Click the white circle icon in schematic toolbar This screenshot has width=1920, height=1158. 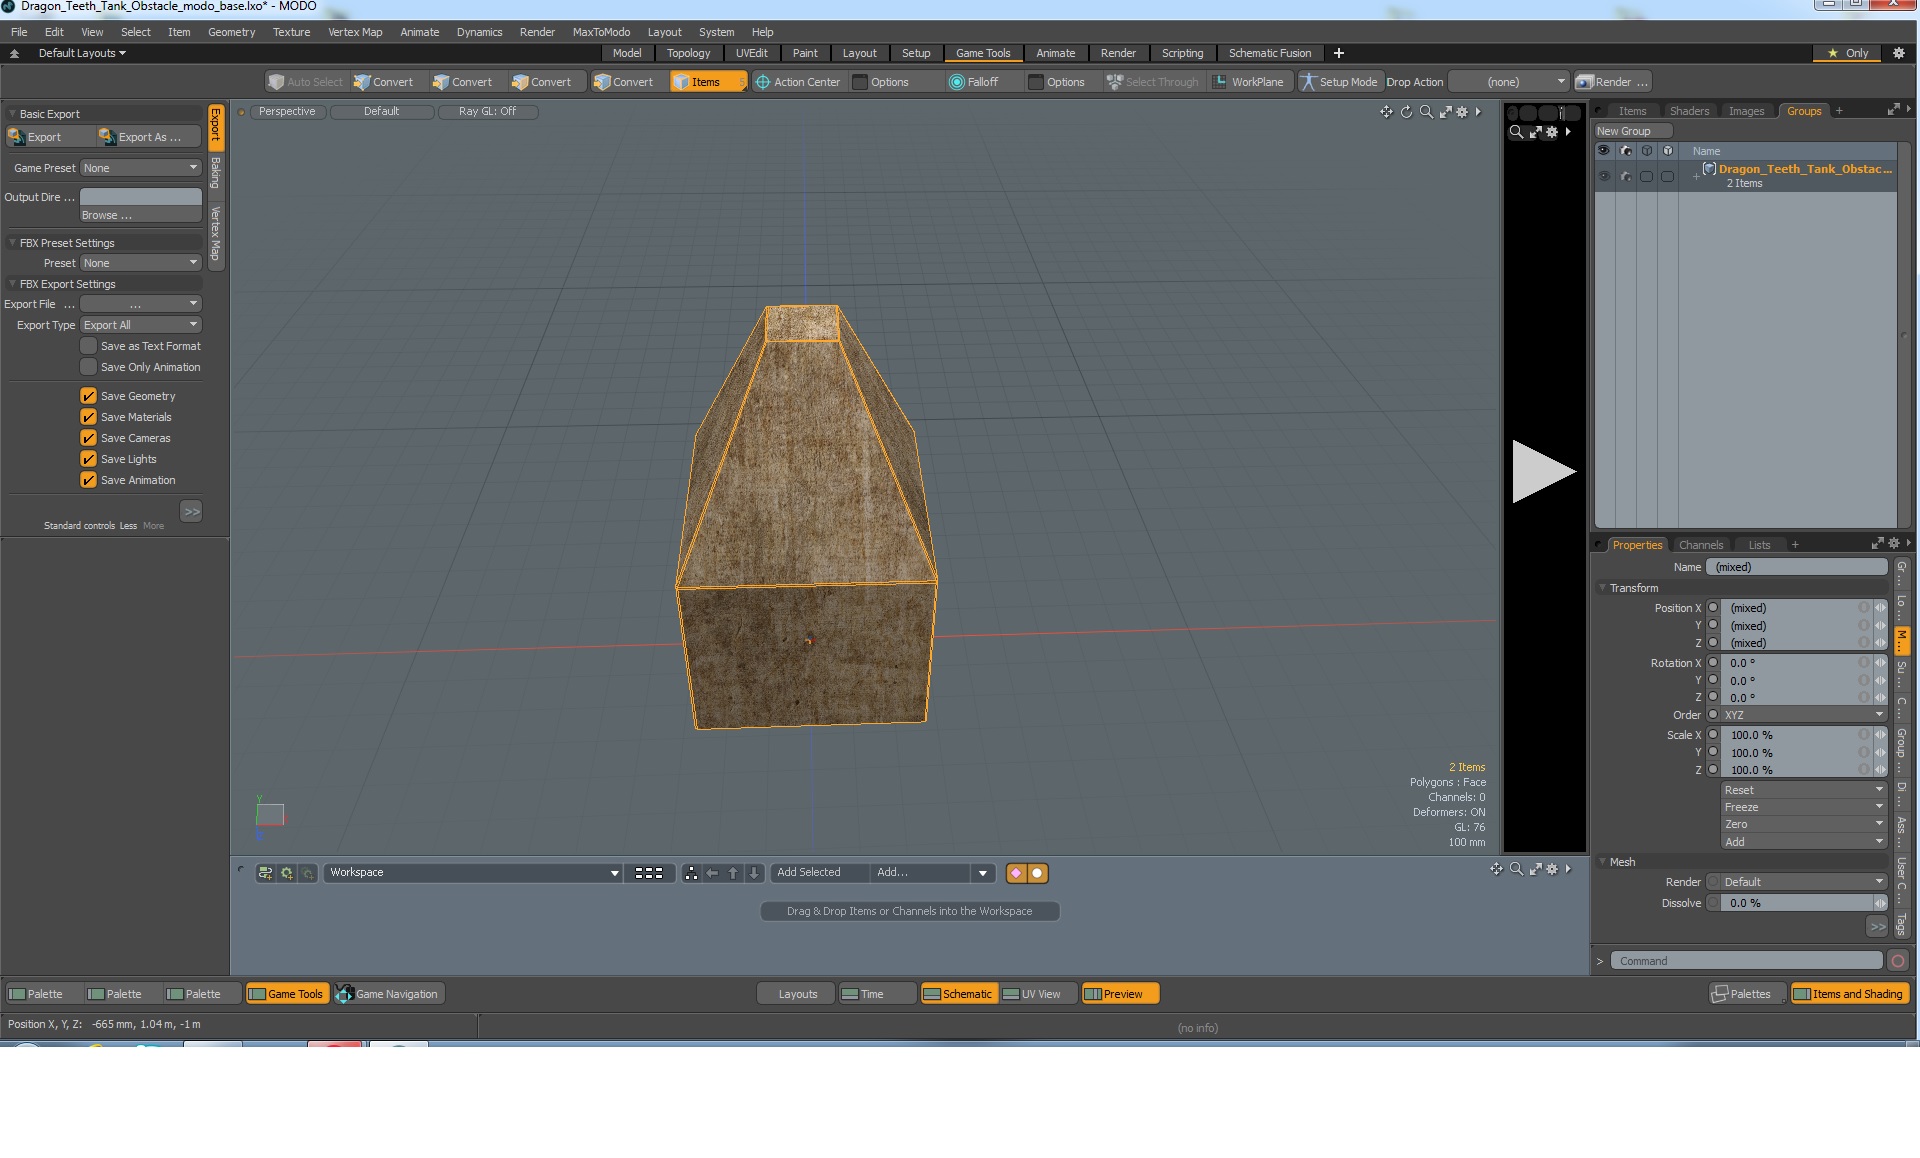point(1037,873)
